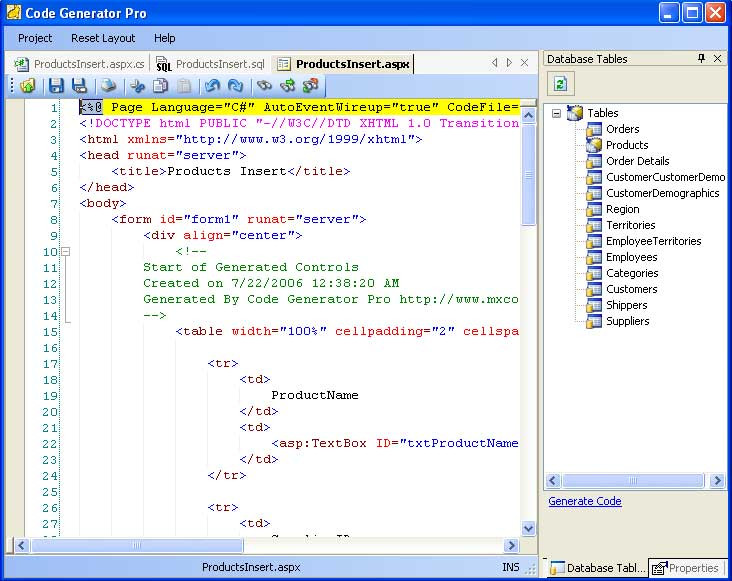Click the editor horizontal scrollbar thumb
Screen dimensions: 732x581
(x=136, y=545)
